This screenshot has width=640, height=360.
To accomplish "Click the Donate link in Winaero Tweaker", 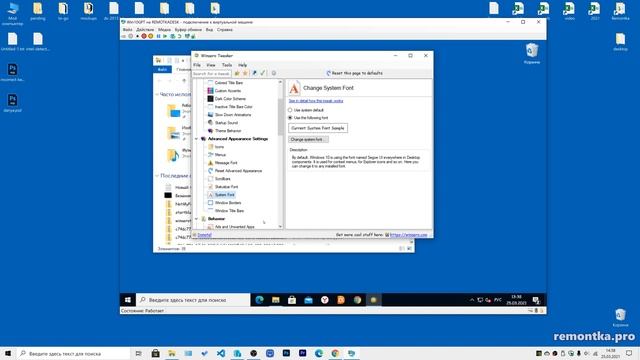I will point(204,235).
